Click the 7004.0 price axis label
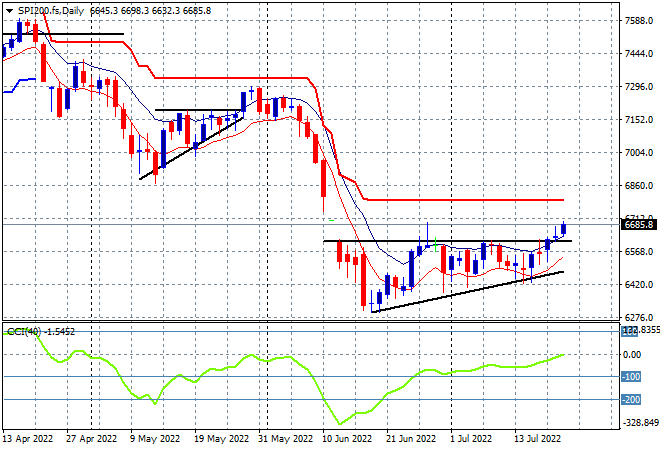The height and width of the screenshot is (450, 660). [x=639, y=153]
